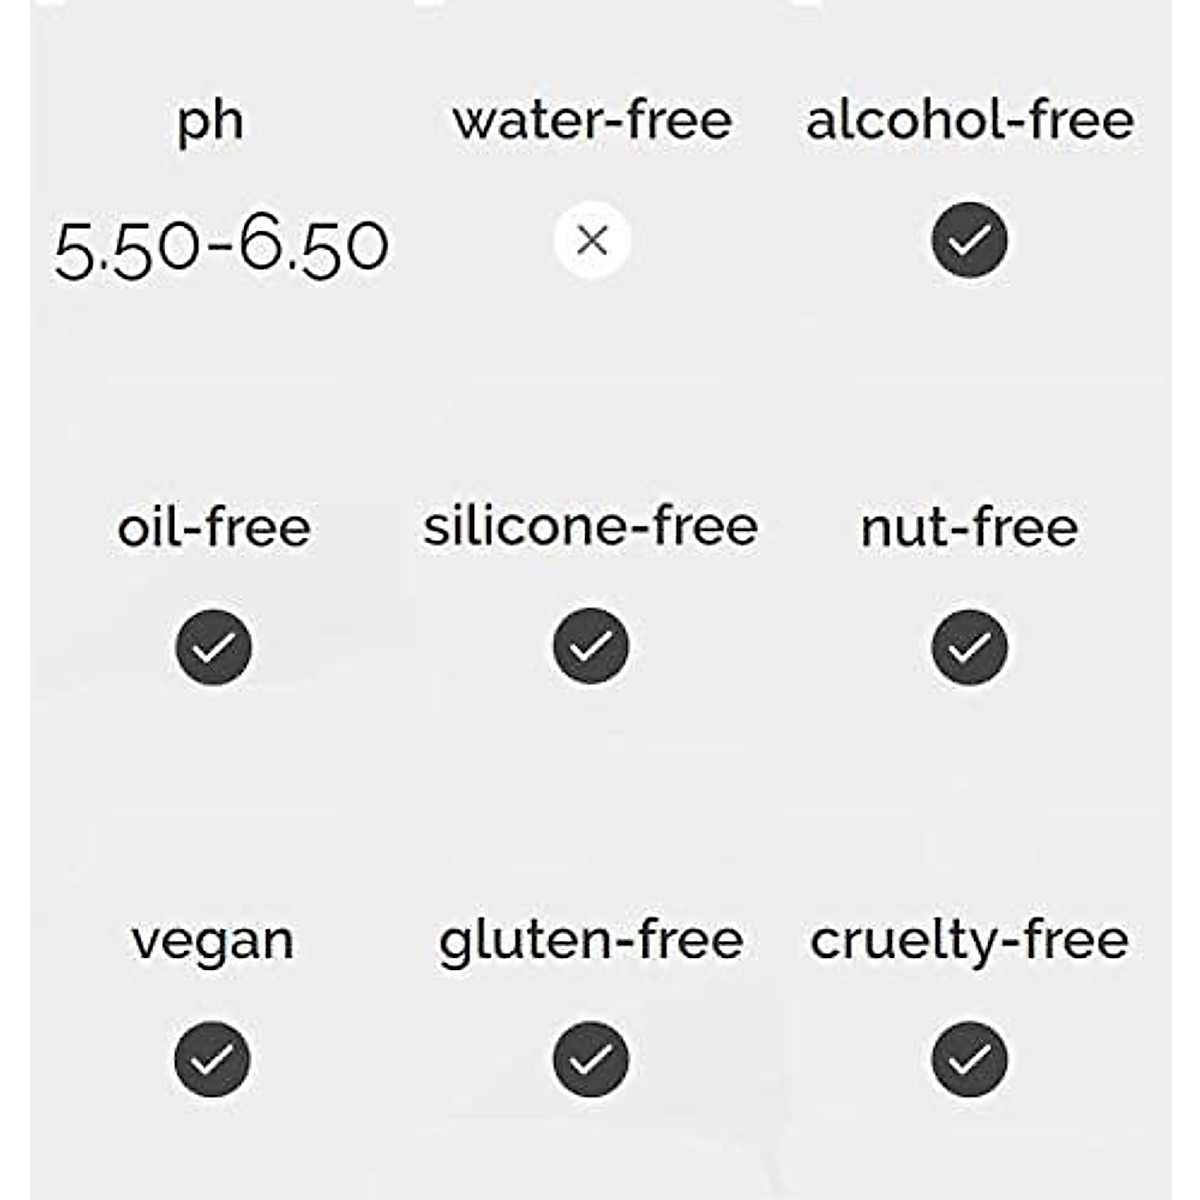Click the alcohol-free checkmark icon
This screenshot has width=1200, height=1200.
969,240
